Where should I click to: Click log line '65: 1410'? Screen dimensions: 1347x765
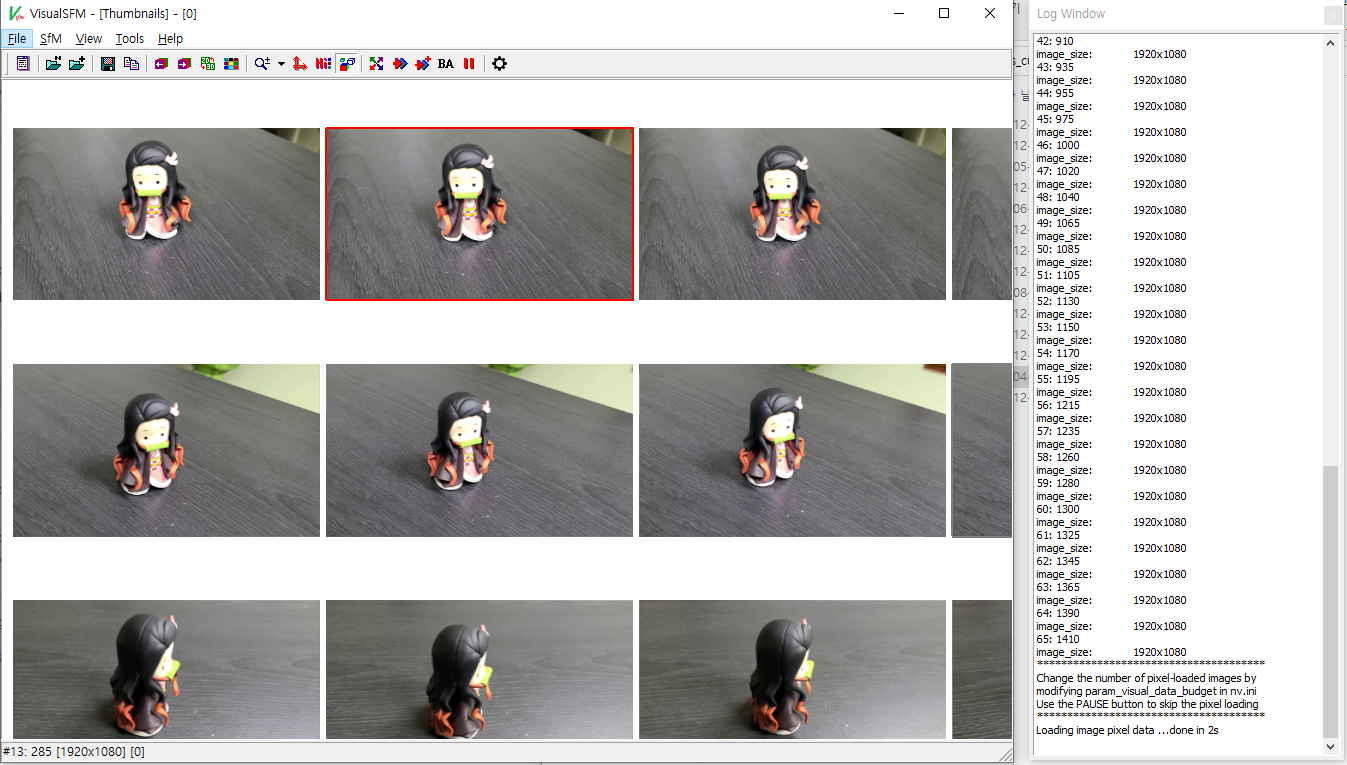1058,639
